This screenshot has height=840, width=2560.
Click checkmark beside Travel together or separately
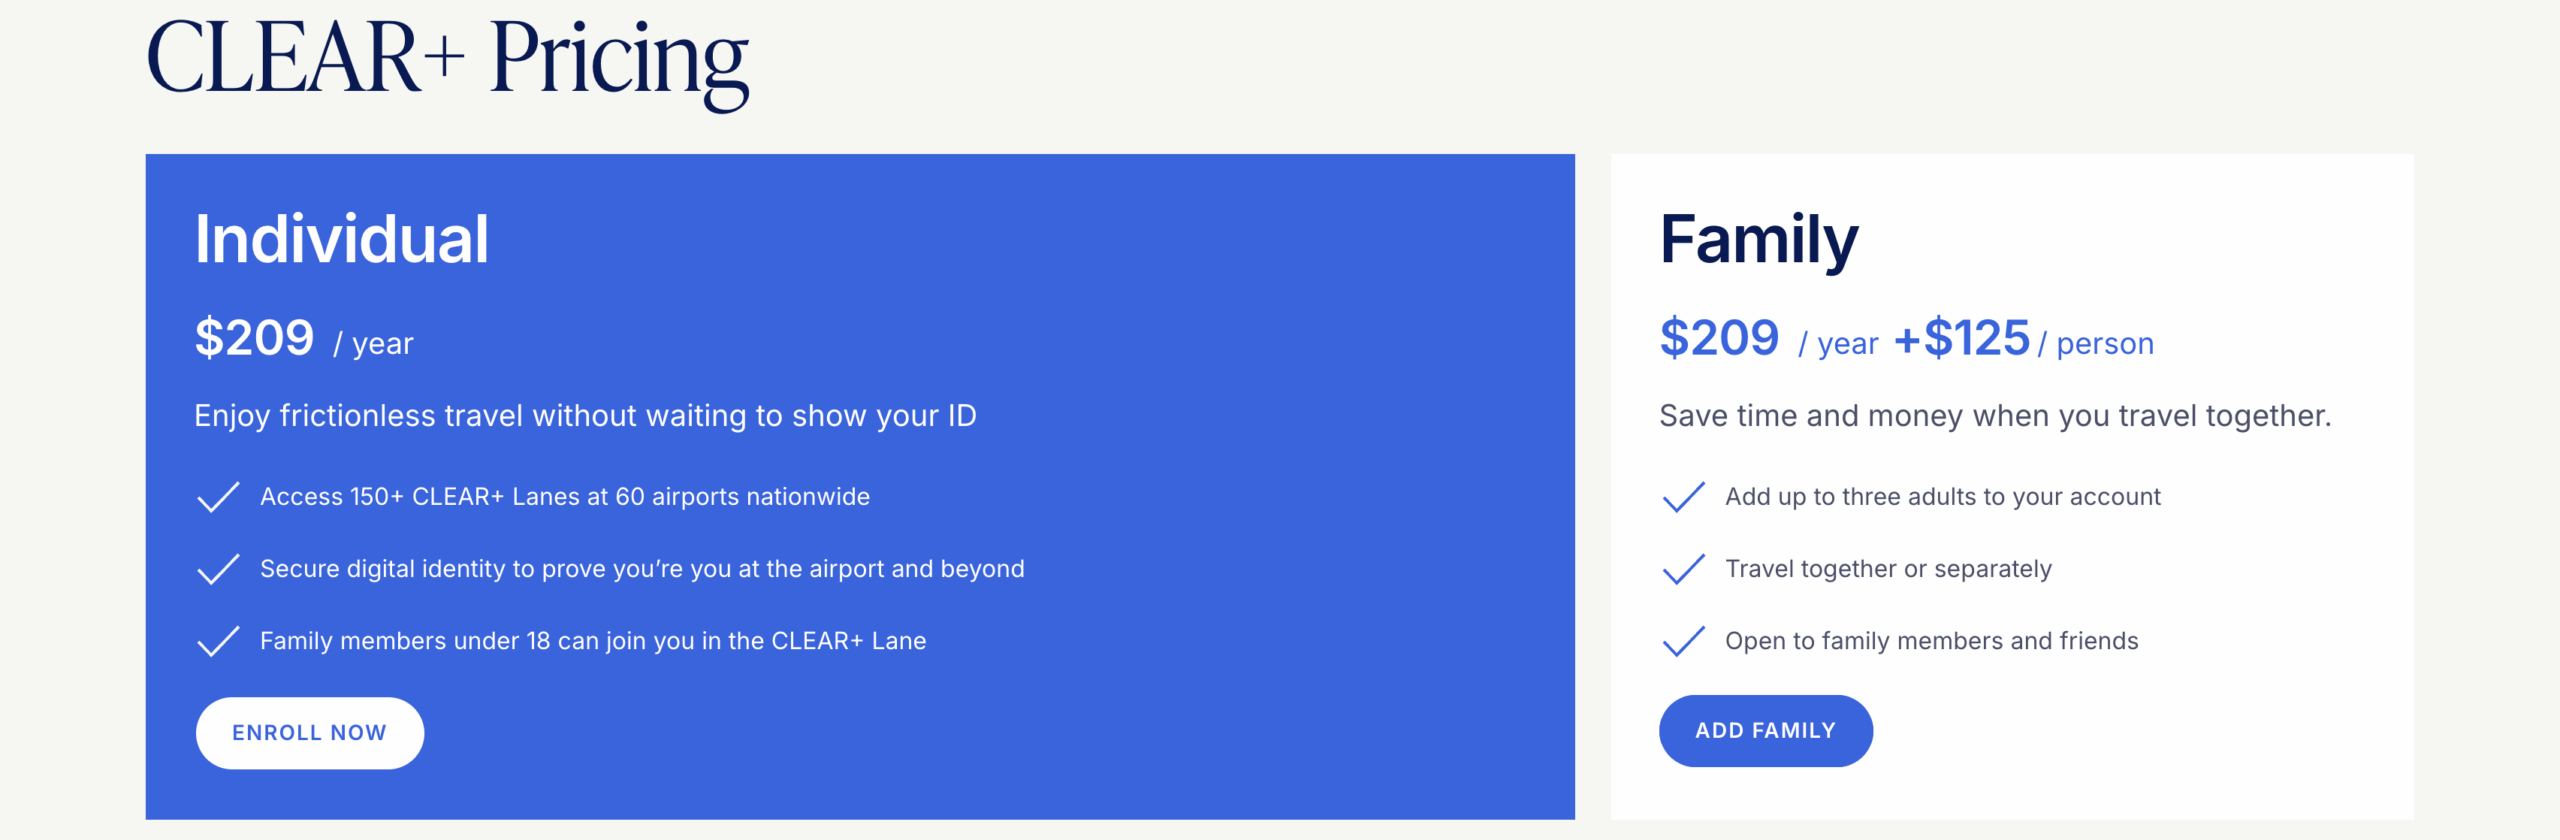click(x=1683, y=568)
